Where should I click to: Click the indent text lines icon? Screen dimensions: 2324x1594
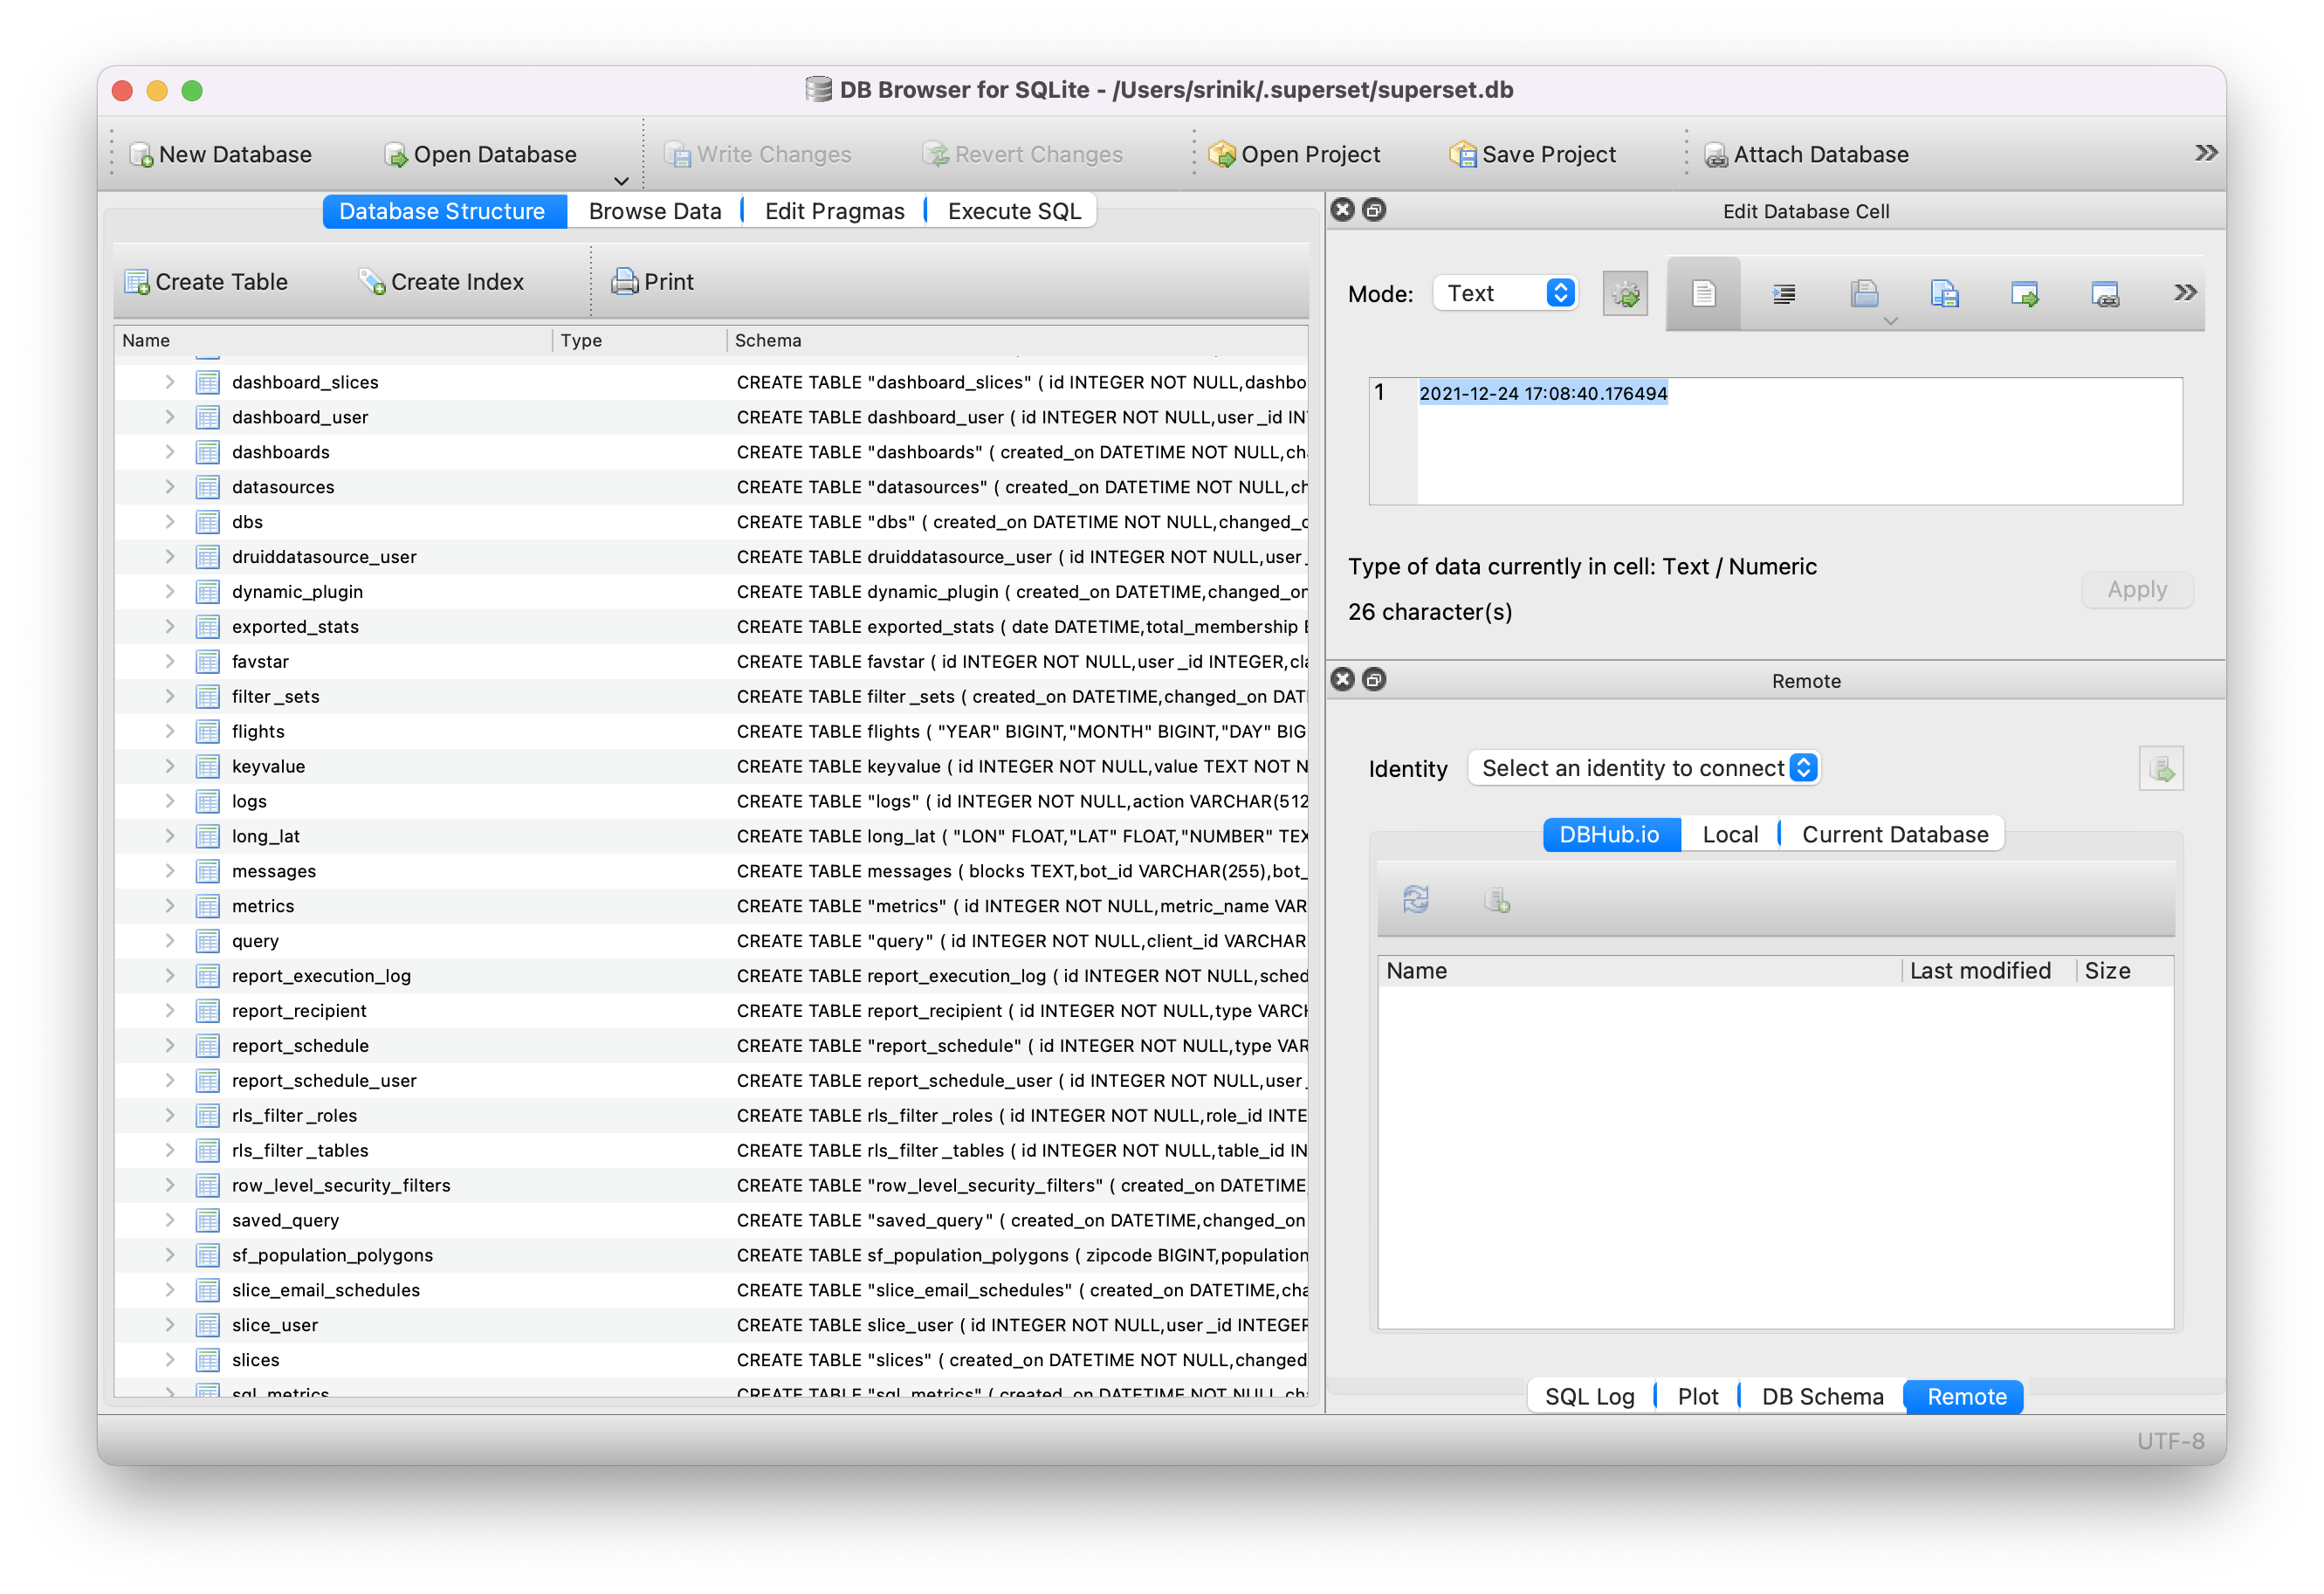[x=1783, y=294]
